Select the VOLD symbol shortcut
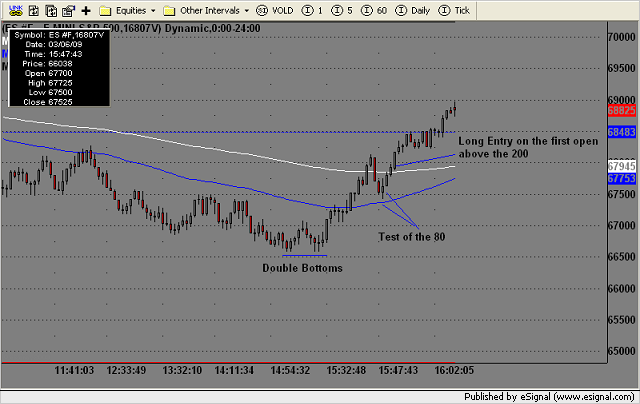 [282, 11]
